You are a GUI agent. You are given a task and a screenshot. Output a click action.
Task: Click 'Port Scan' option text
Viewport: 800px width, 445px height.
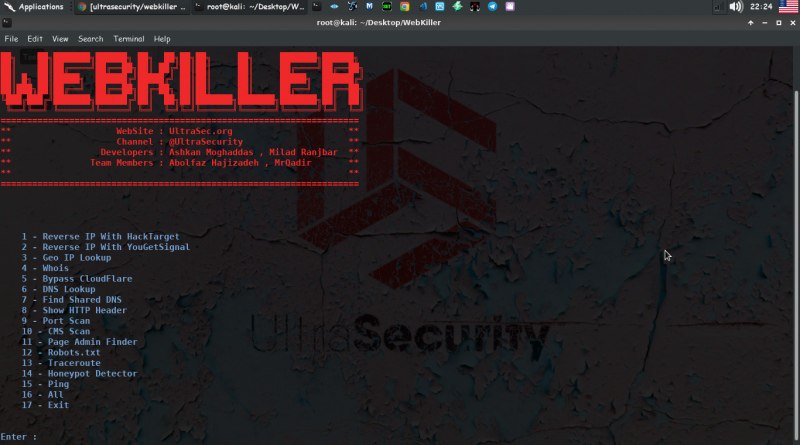(x=66, y=321)
